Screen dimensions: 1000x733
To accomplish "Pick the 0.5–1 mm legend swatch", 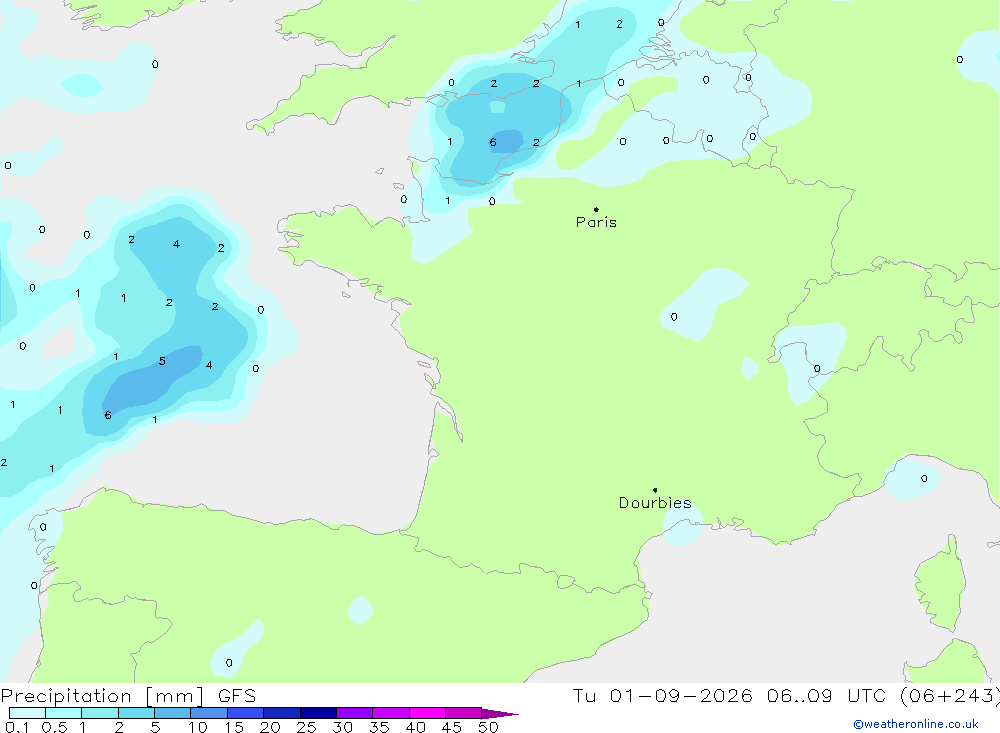I will coord(63,713).
